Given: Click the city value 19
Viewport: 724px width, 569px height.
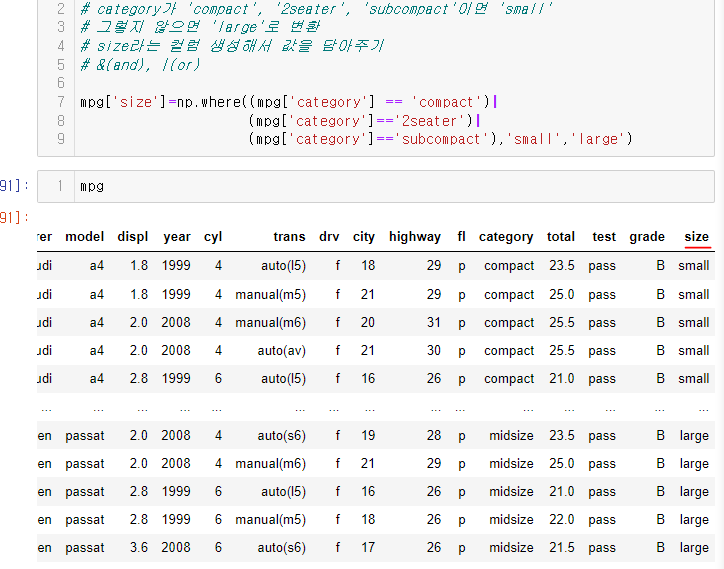Looking at the screenshot, I should click(368, 436).
